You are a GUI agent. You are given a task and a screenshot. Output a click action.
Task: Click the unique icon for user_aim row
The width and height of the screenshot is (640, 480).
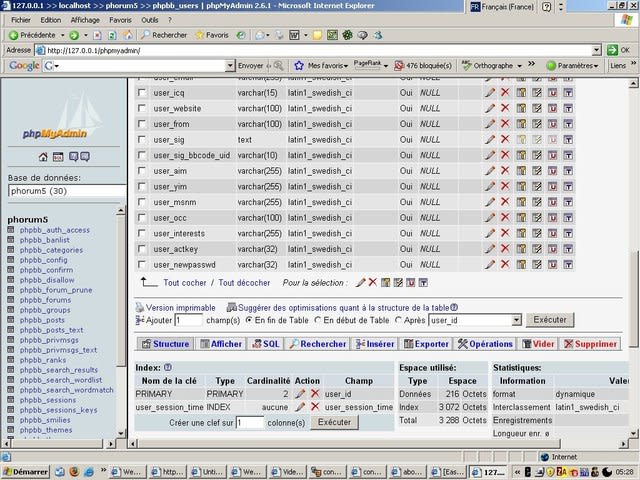point(552,171)
